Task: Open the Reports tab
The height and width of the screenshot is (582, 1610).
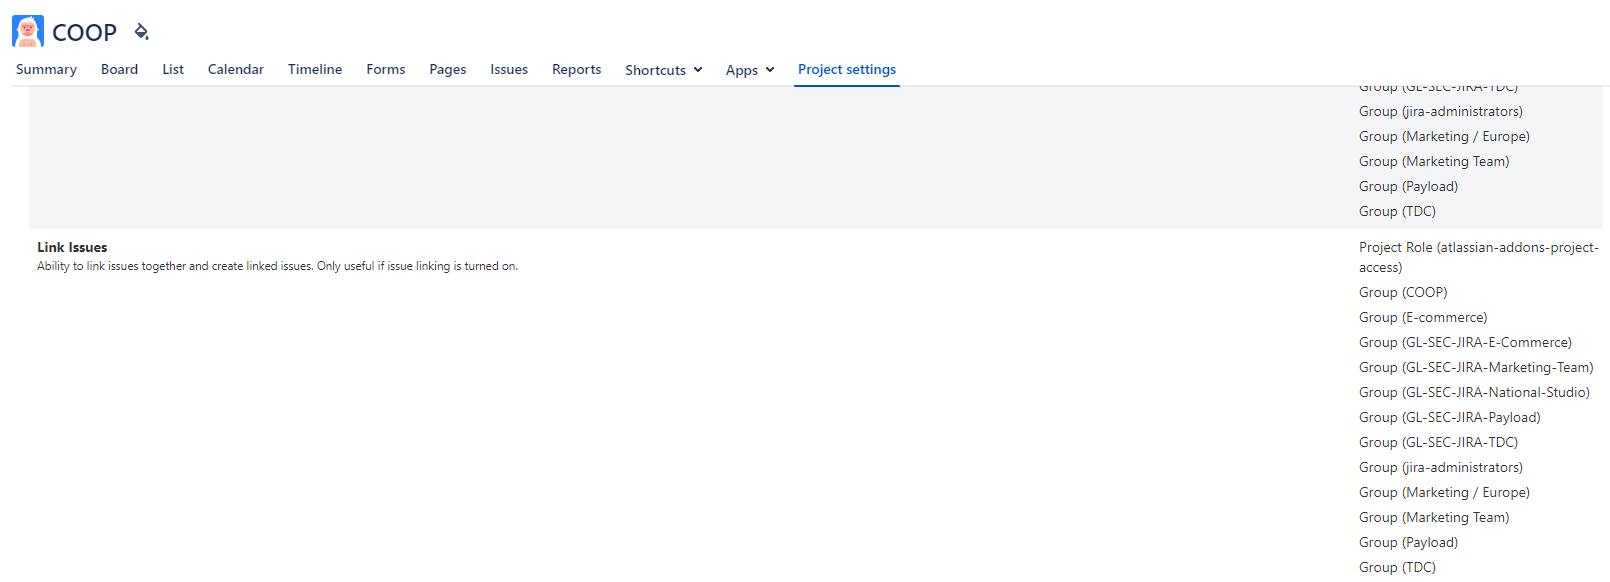Action: (x=577, y=69)
